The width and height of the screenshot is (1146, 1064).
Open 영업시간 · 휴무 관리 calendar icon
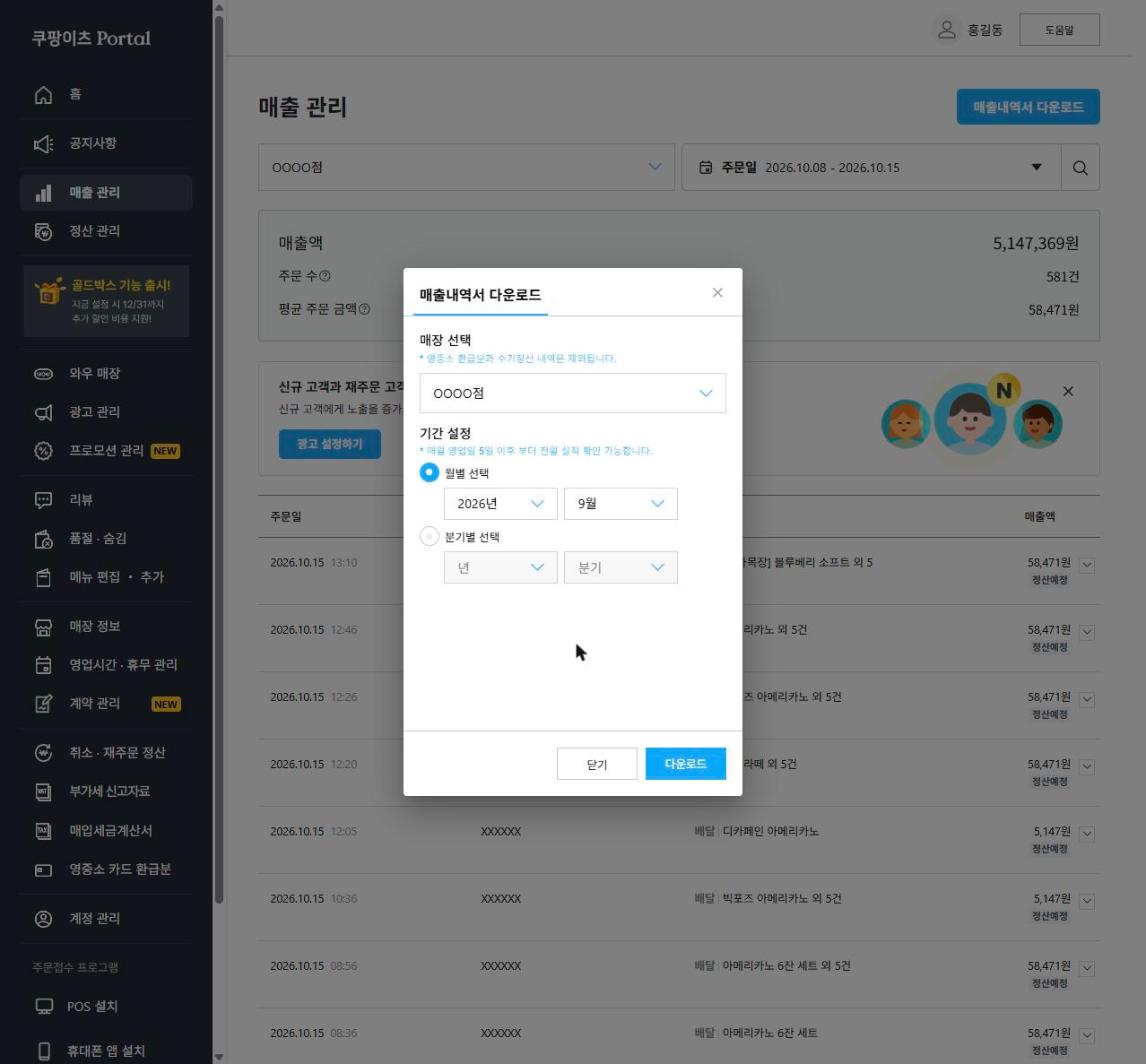44,665
